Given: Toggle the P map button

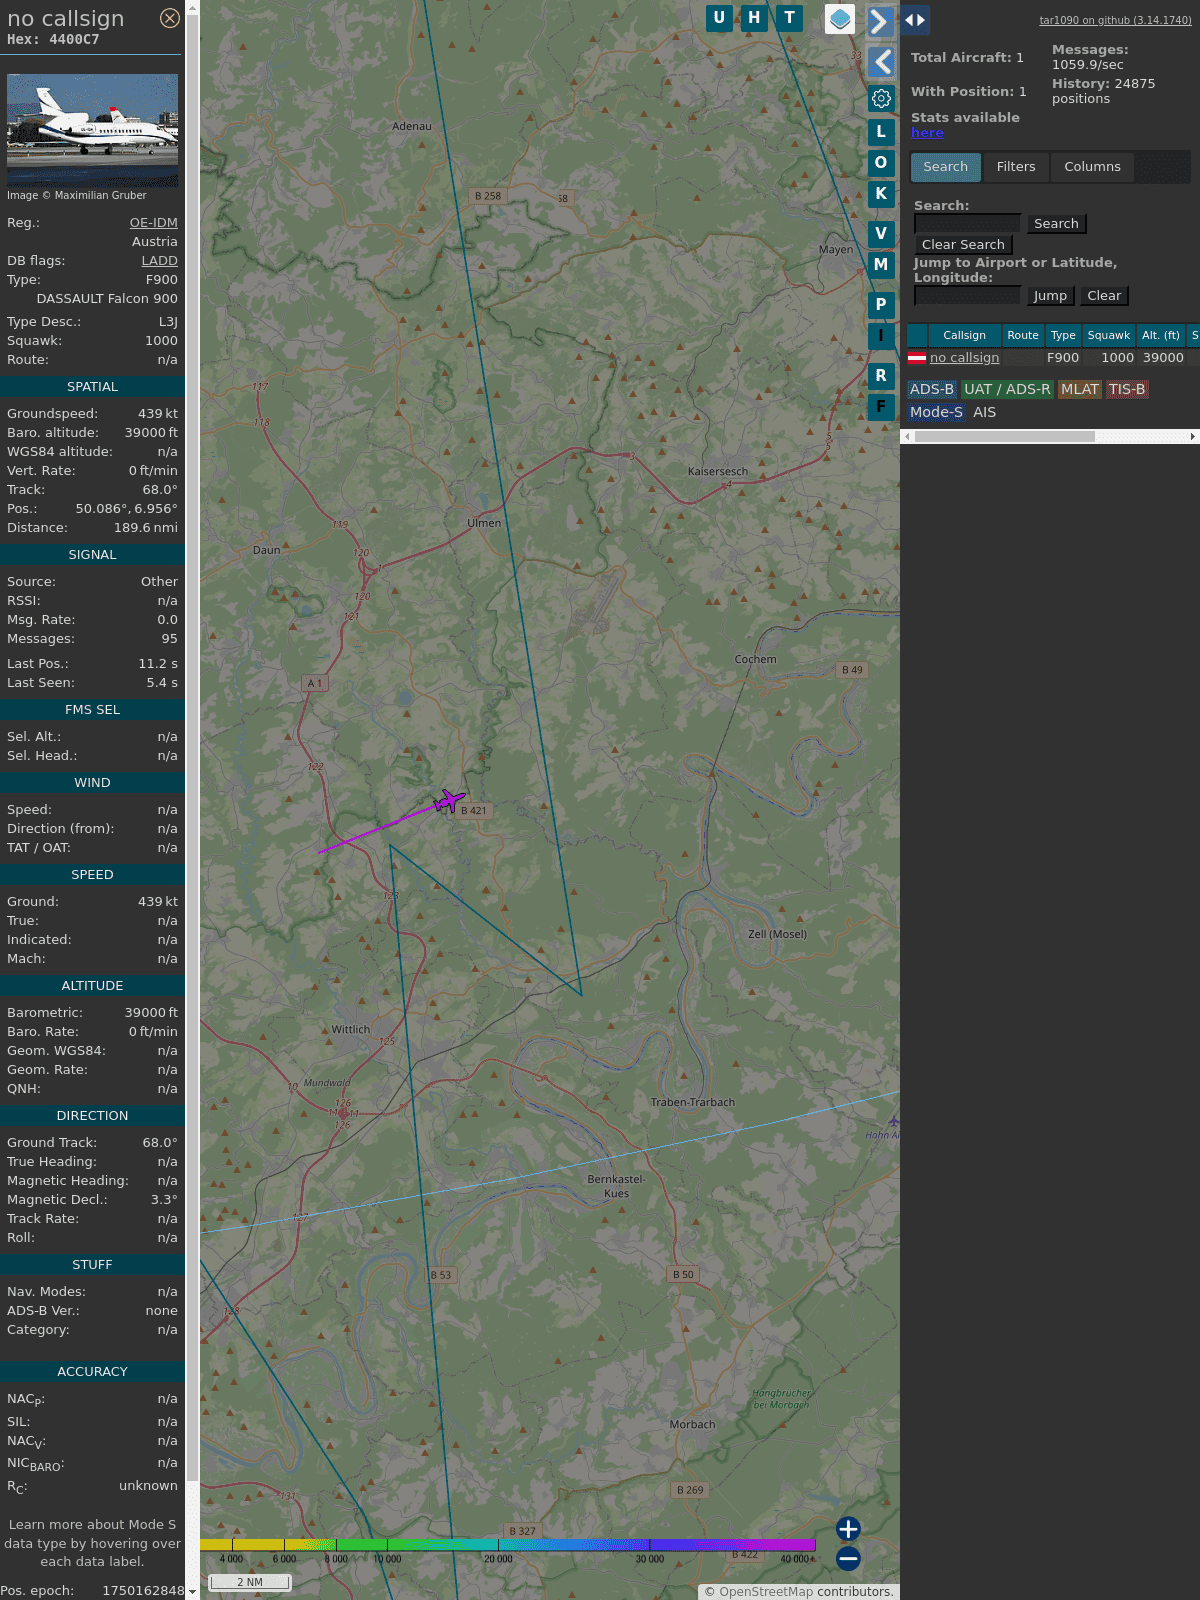Looking at the screenshot, I should (x=881, y=304).
